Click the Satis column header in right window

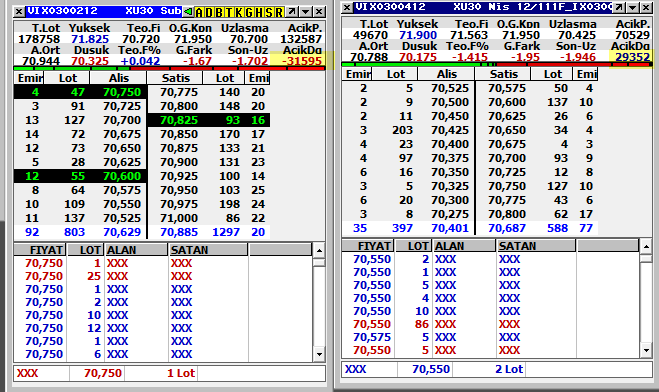click(503, 74)
